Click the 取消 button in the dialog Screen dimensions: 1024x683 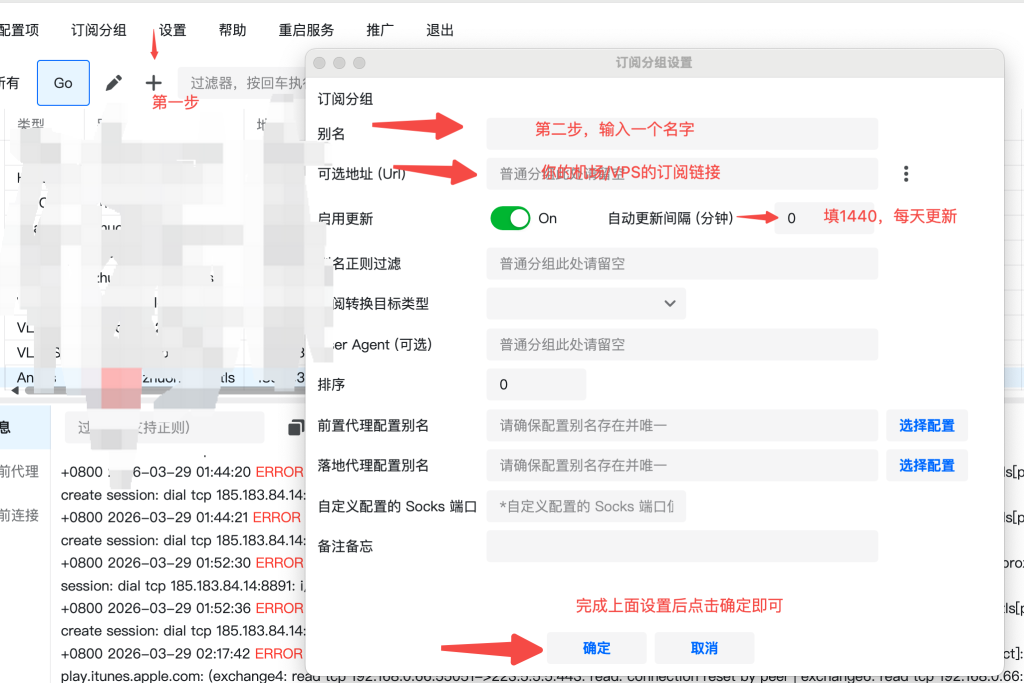click(704, 648)
